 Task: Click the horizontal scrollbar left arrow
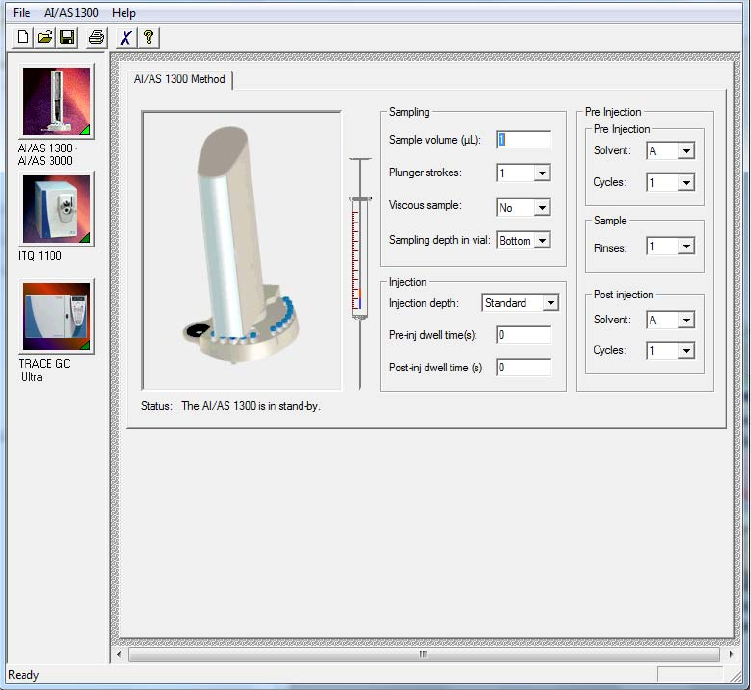(119, 654)
